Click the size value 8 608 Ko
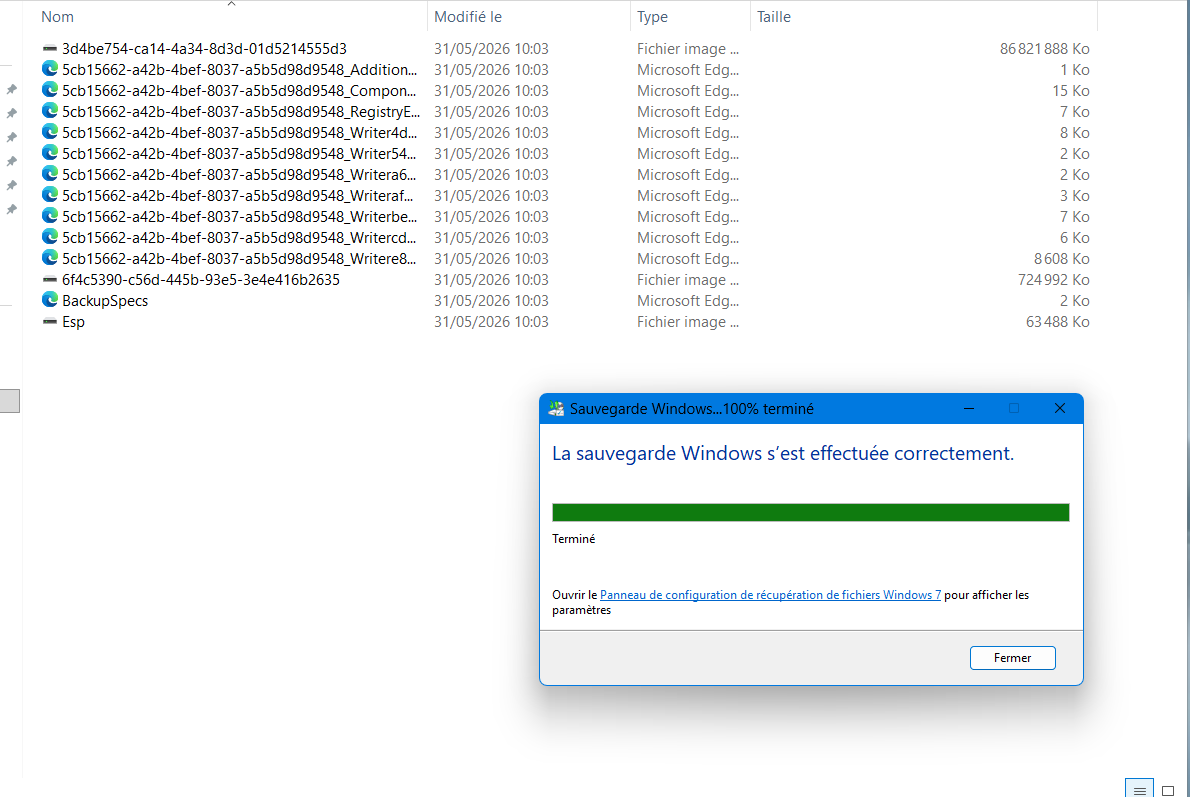1190x797 pixels. [1062, 259]
